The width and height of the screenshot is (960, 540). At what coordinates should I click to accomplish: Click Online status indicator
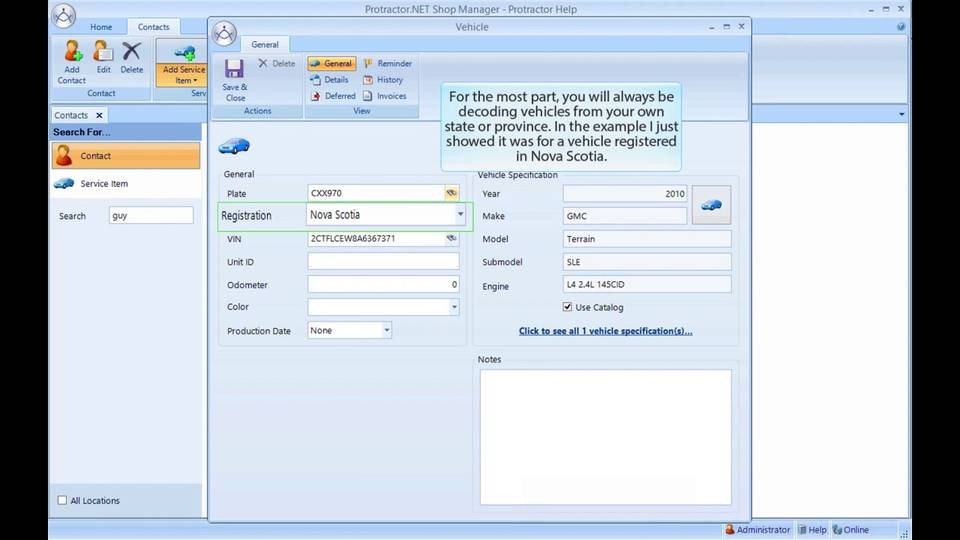850,530
